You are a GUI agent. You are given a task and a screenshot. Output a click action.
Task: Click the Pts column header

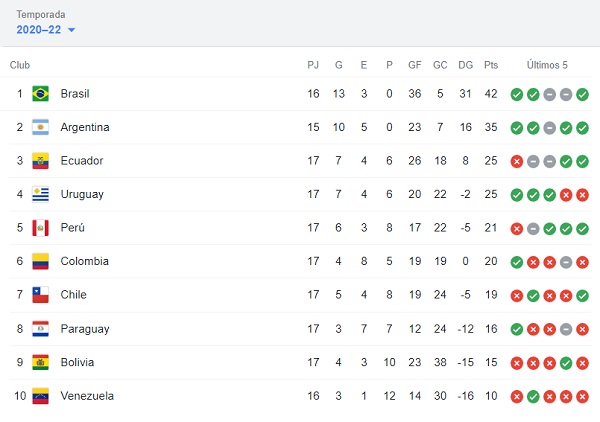coord(491,65)
